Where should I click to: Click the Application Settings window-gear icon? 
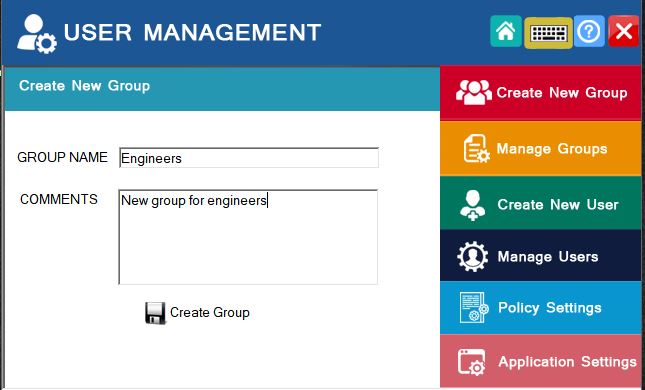[x=472, y=362]
